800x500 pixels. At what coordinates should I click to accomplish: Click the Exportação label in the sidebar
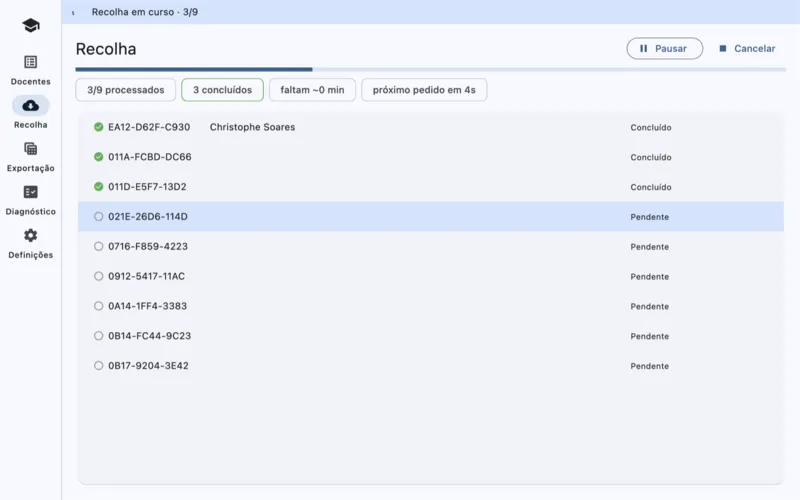click(31, 168)
